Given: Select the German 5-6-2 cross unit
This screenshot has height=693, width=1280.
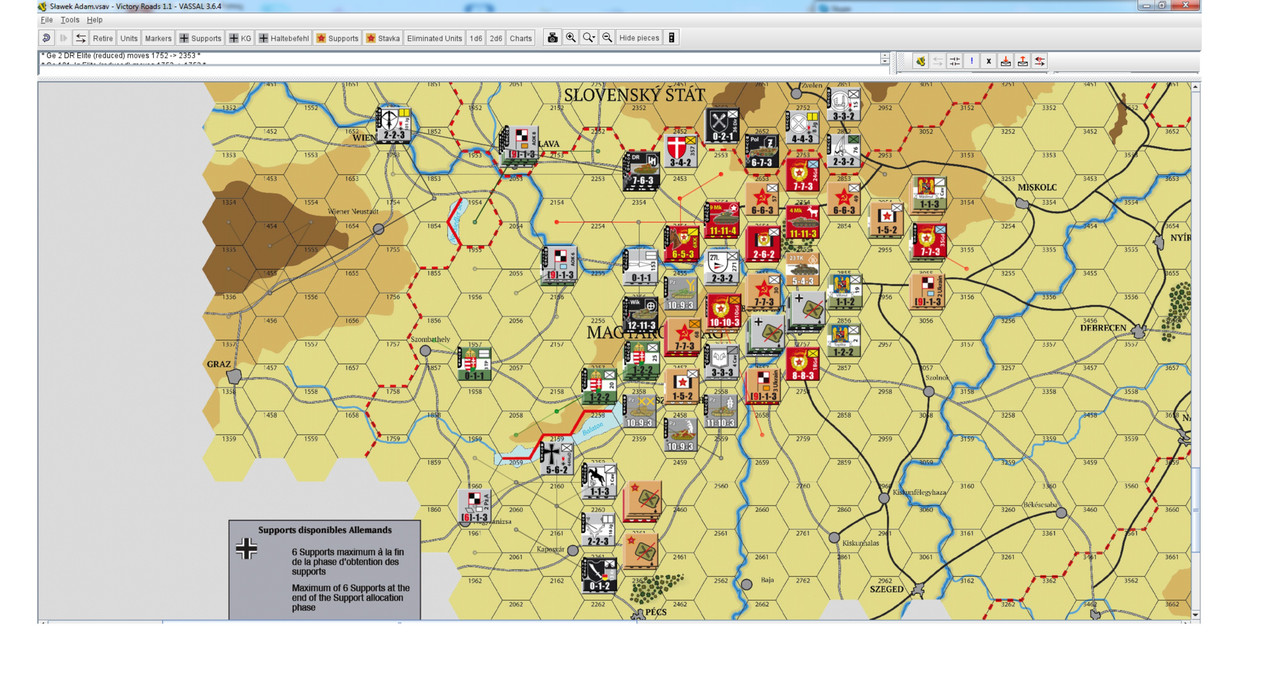Looking at the screenshot, I should point(555,457).
